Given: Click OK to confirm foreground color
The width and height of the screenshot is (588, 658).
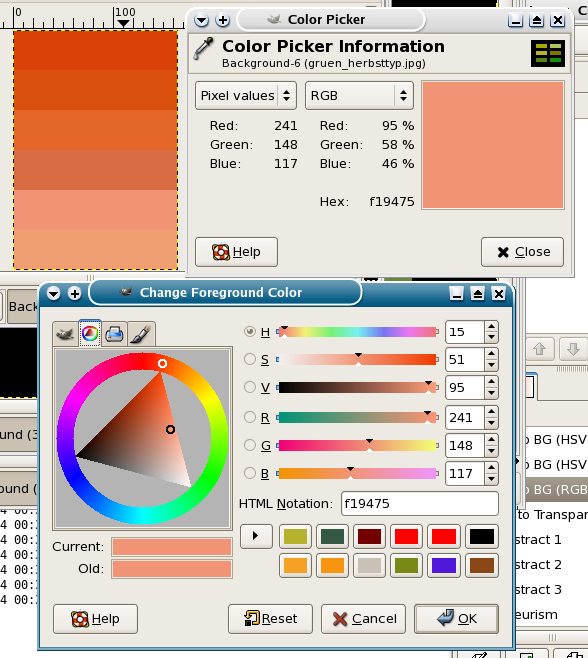Looking at the screenshot, I should point(456,619).
